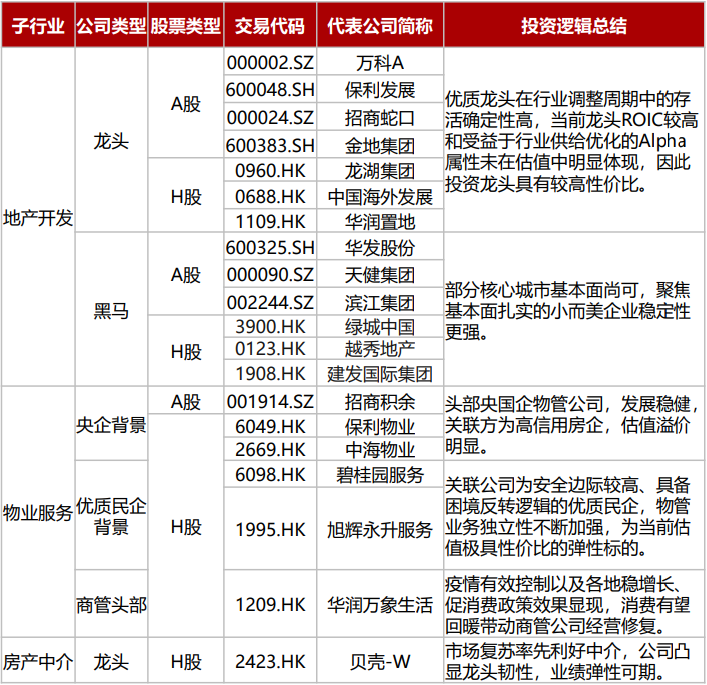The width and height of the screenshot is (707, 685).
Task: Select the stock code 3900.HK
Action: tap(270, 326)
